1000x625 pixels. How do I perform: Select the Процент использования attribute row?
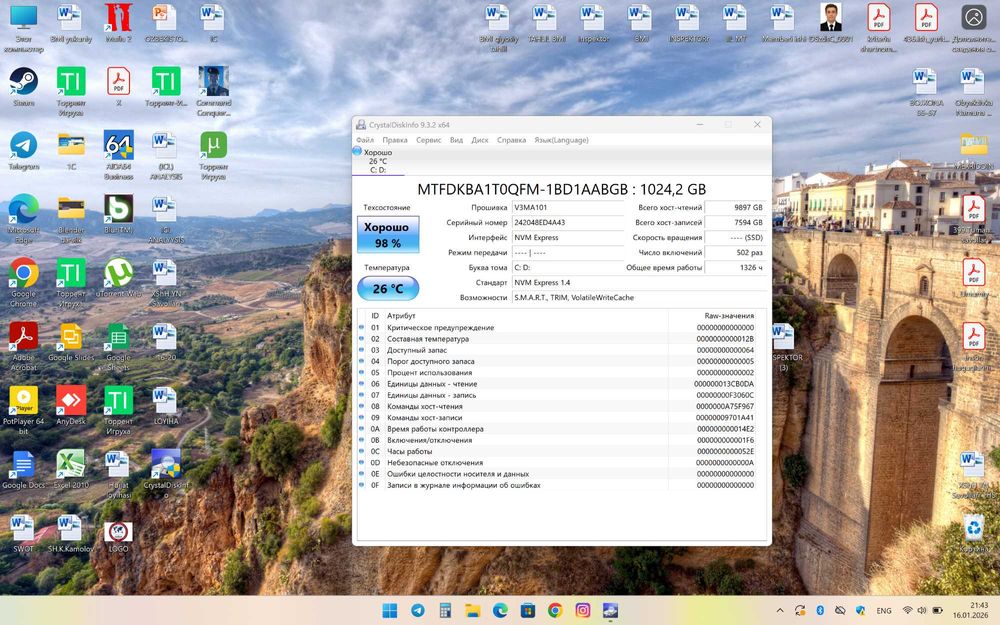(x=558, y=372)
